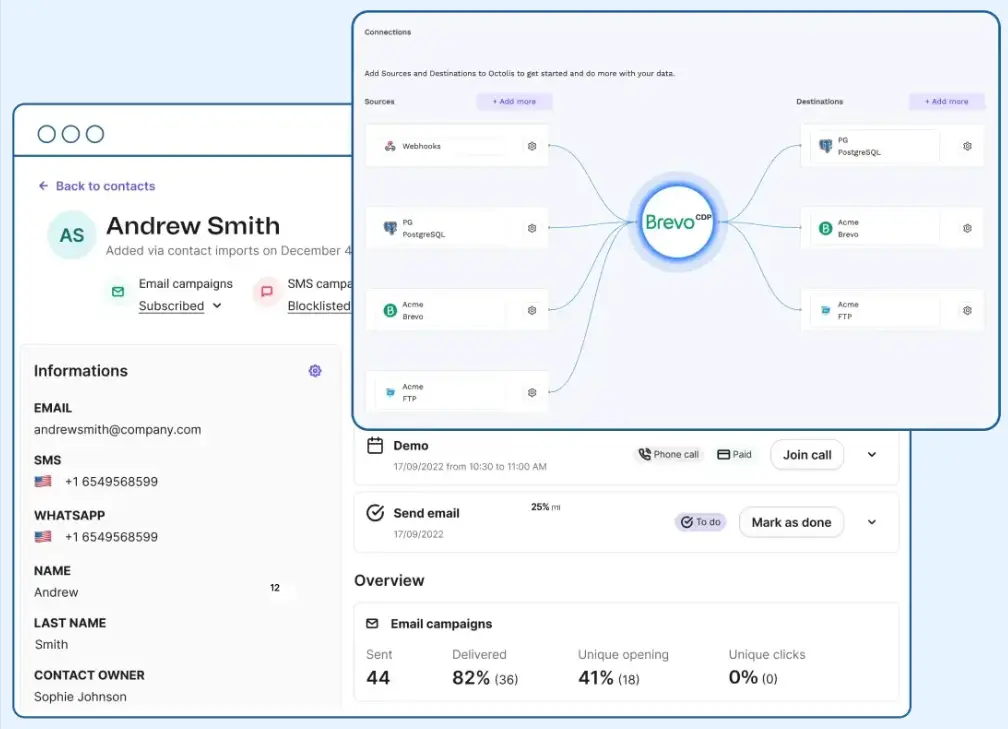Open settings gear for PostgreSQL destination
This screenshot has height=729, width=1008.
967,146
